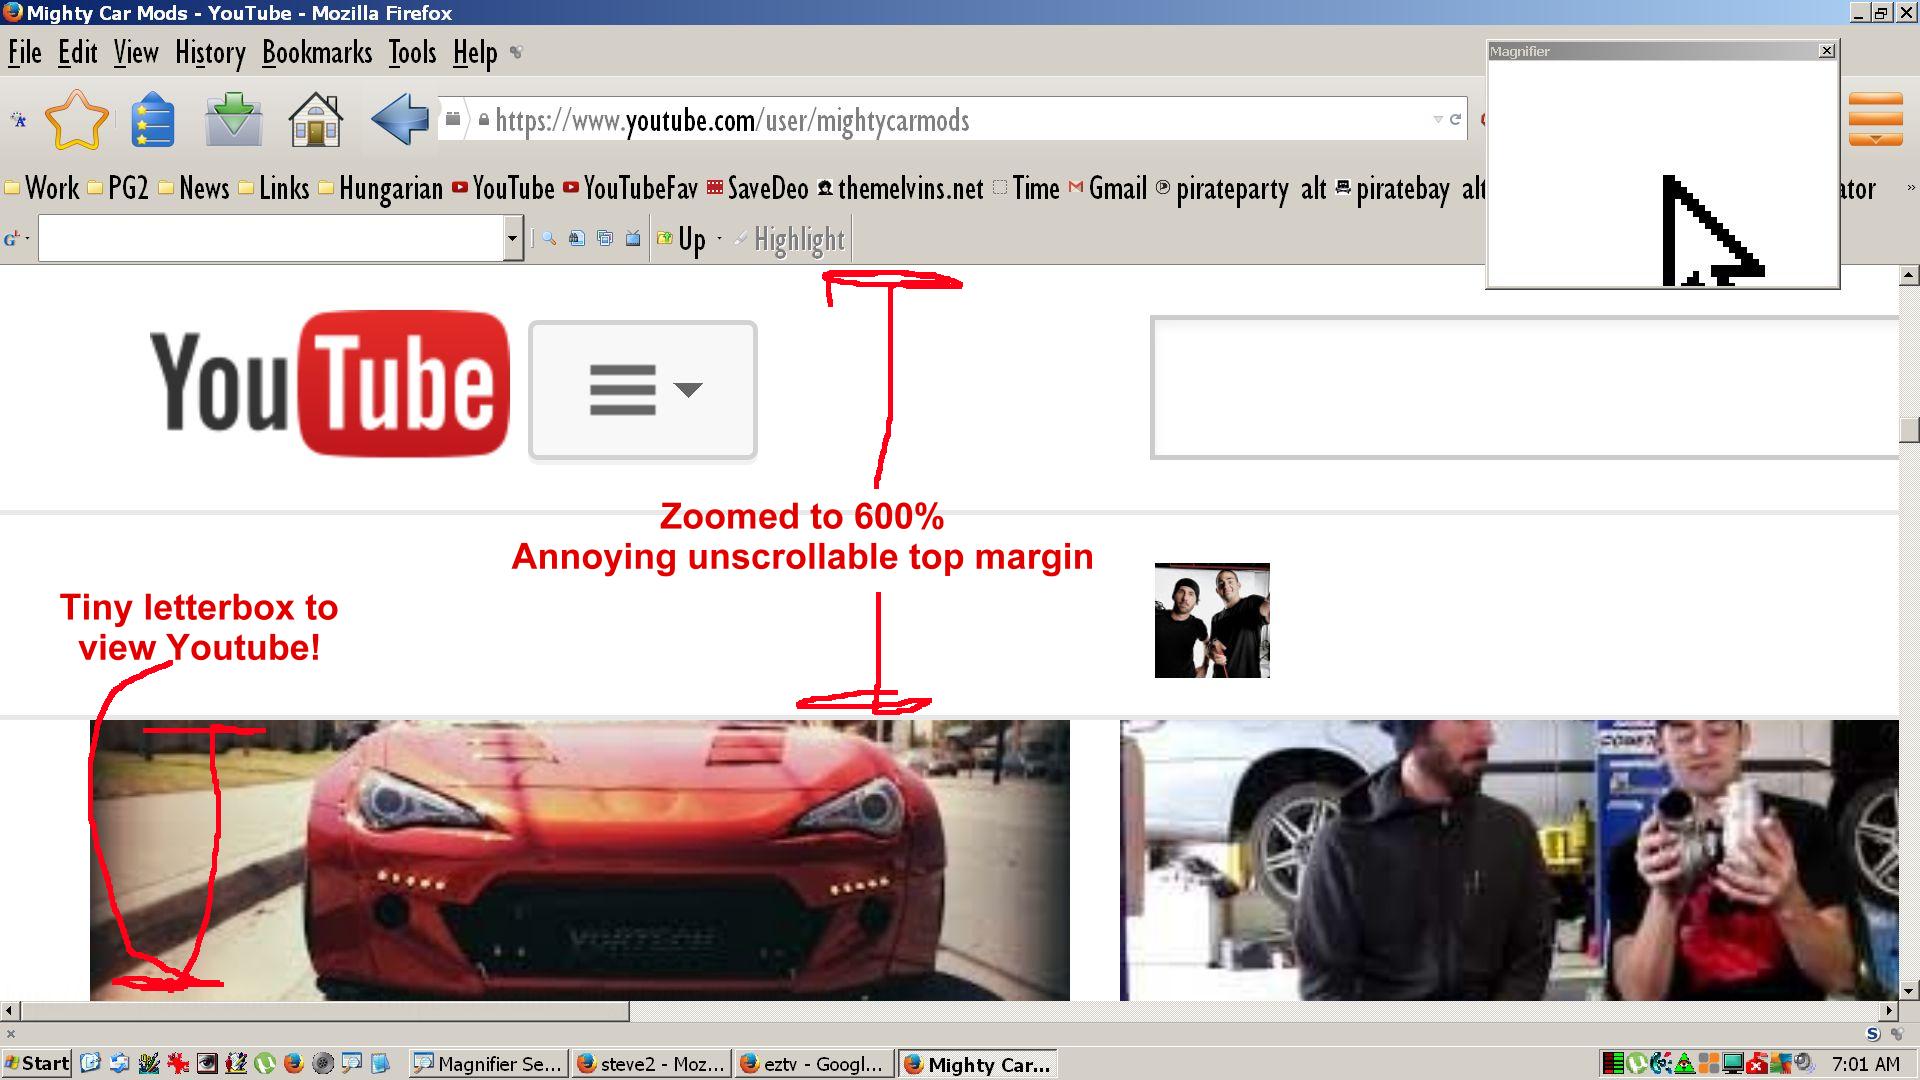Go to the Home page icon

tap(315, 120)
